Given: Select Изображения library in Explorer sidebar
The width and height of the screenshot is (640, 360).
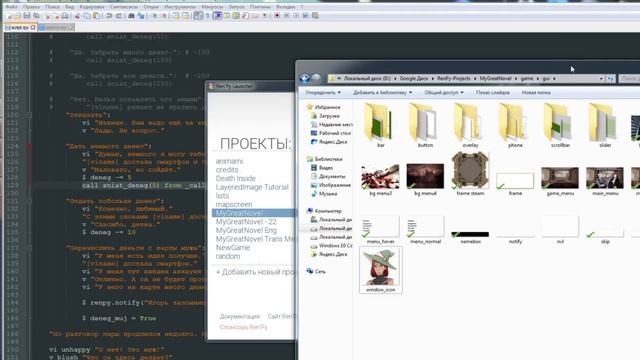Looking at the screenshot, I should [x=331, y=185].
